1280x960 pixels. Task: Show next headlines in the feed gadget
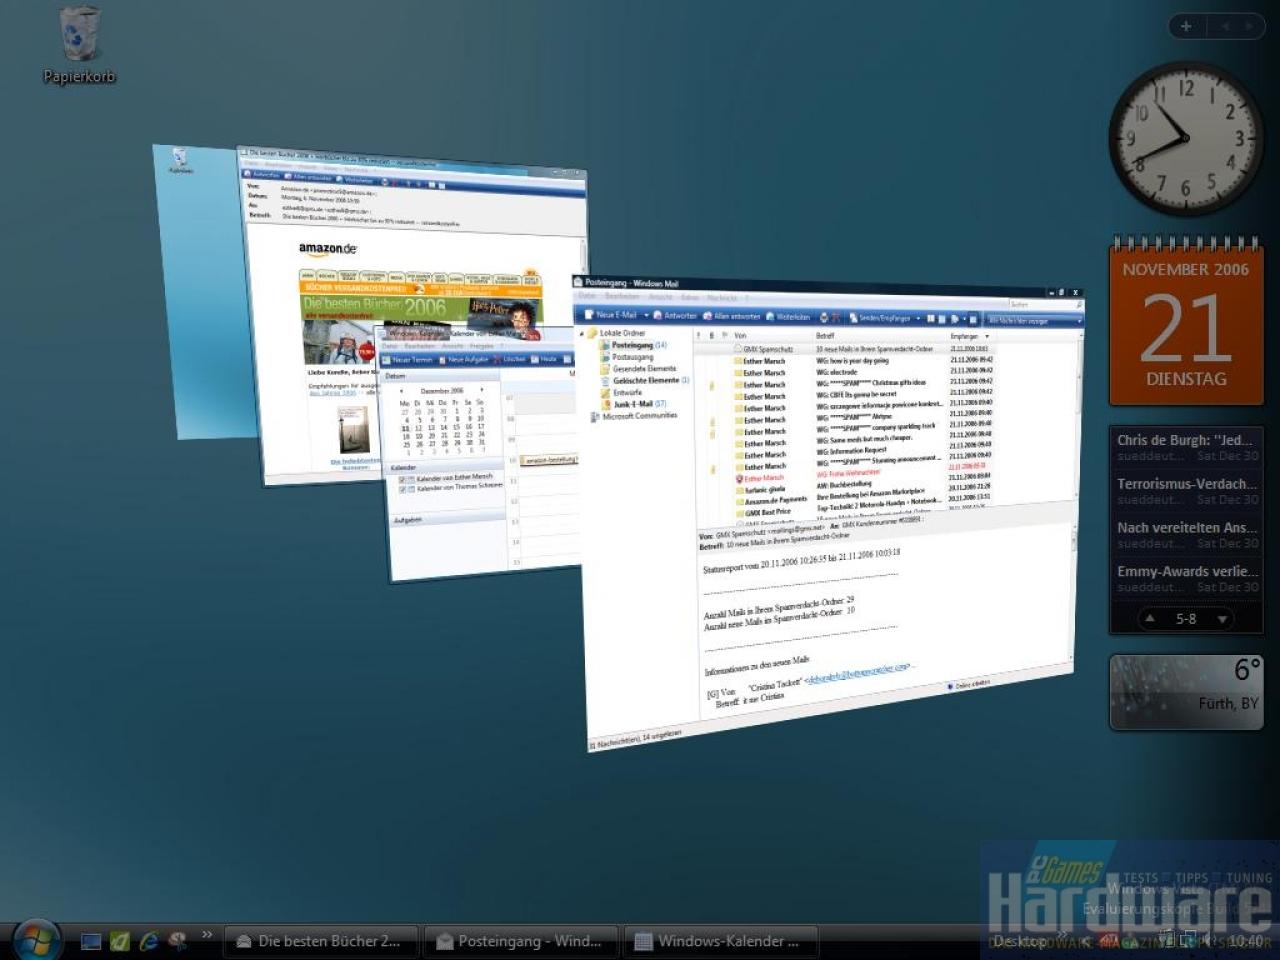point(1222,619)
